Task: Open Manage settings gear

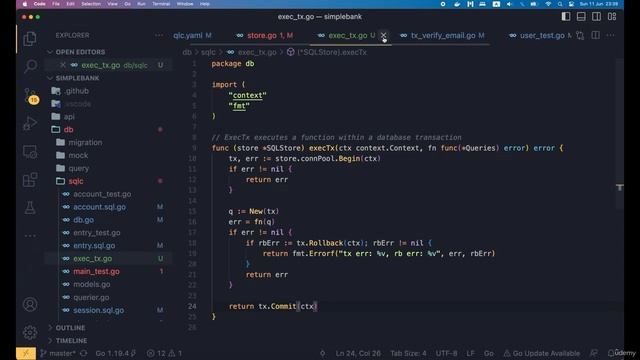Action: (x=30, y=333)
